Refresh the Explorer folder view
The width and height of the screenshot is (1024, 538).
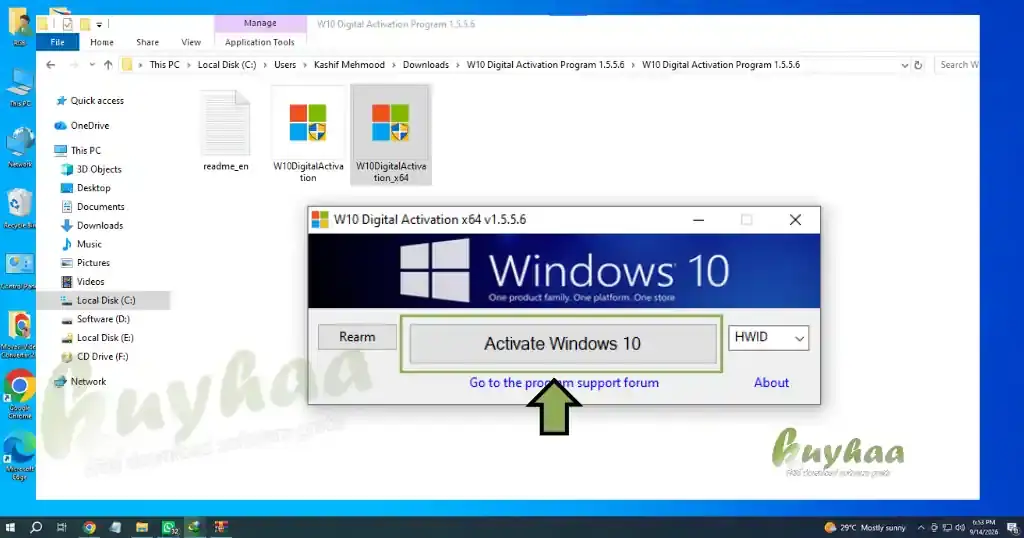918,65
